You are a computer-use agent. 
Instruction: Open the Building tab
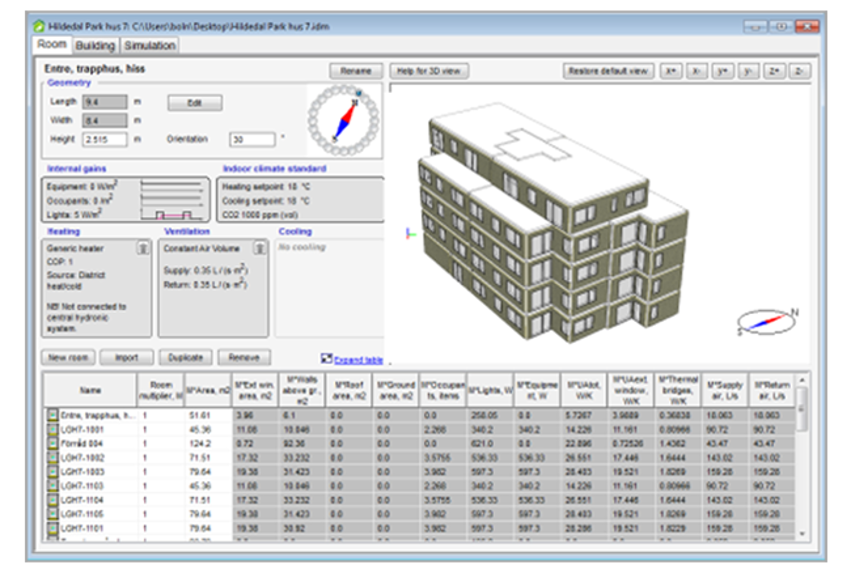pyautogui.click(x=95, y=45)
